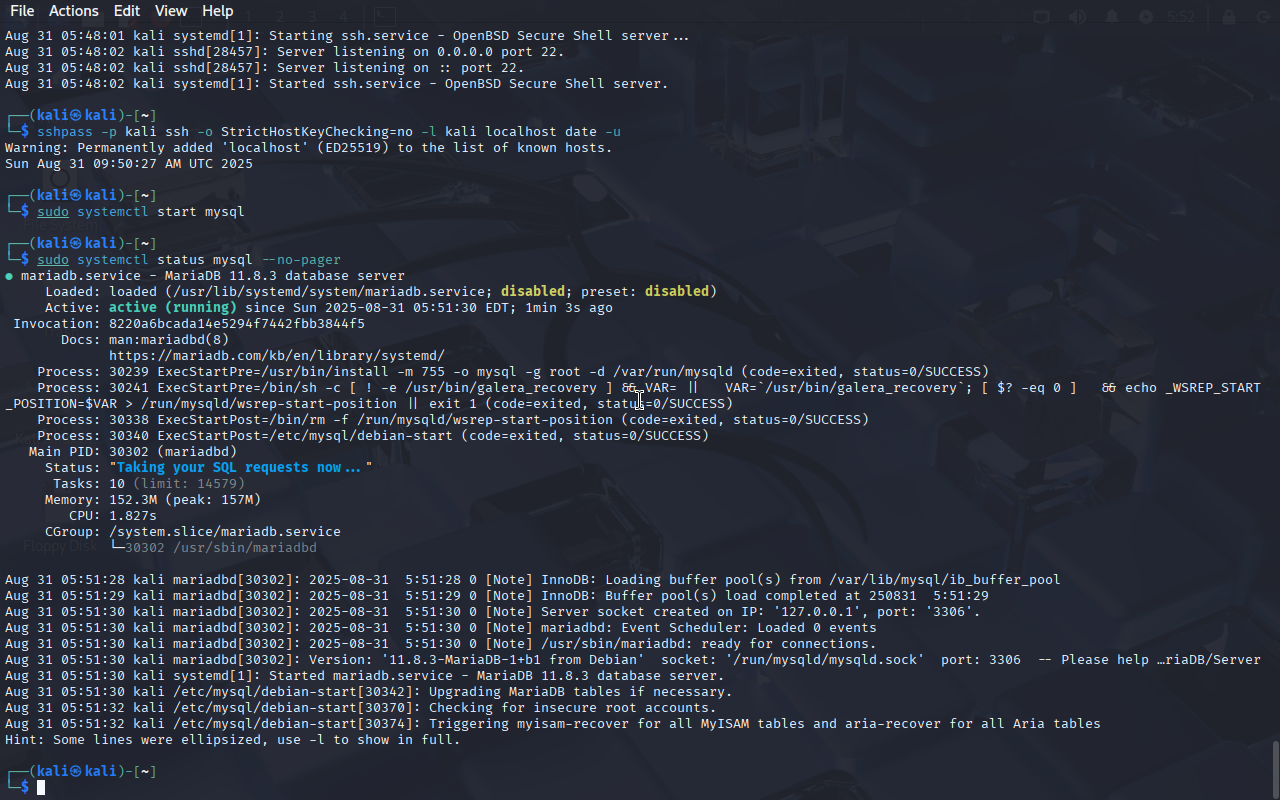
Task: Click the 'Memory: 152.3M (peak: 157M)' line
Action: [x=153, y=500]
